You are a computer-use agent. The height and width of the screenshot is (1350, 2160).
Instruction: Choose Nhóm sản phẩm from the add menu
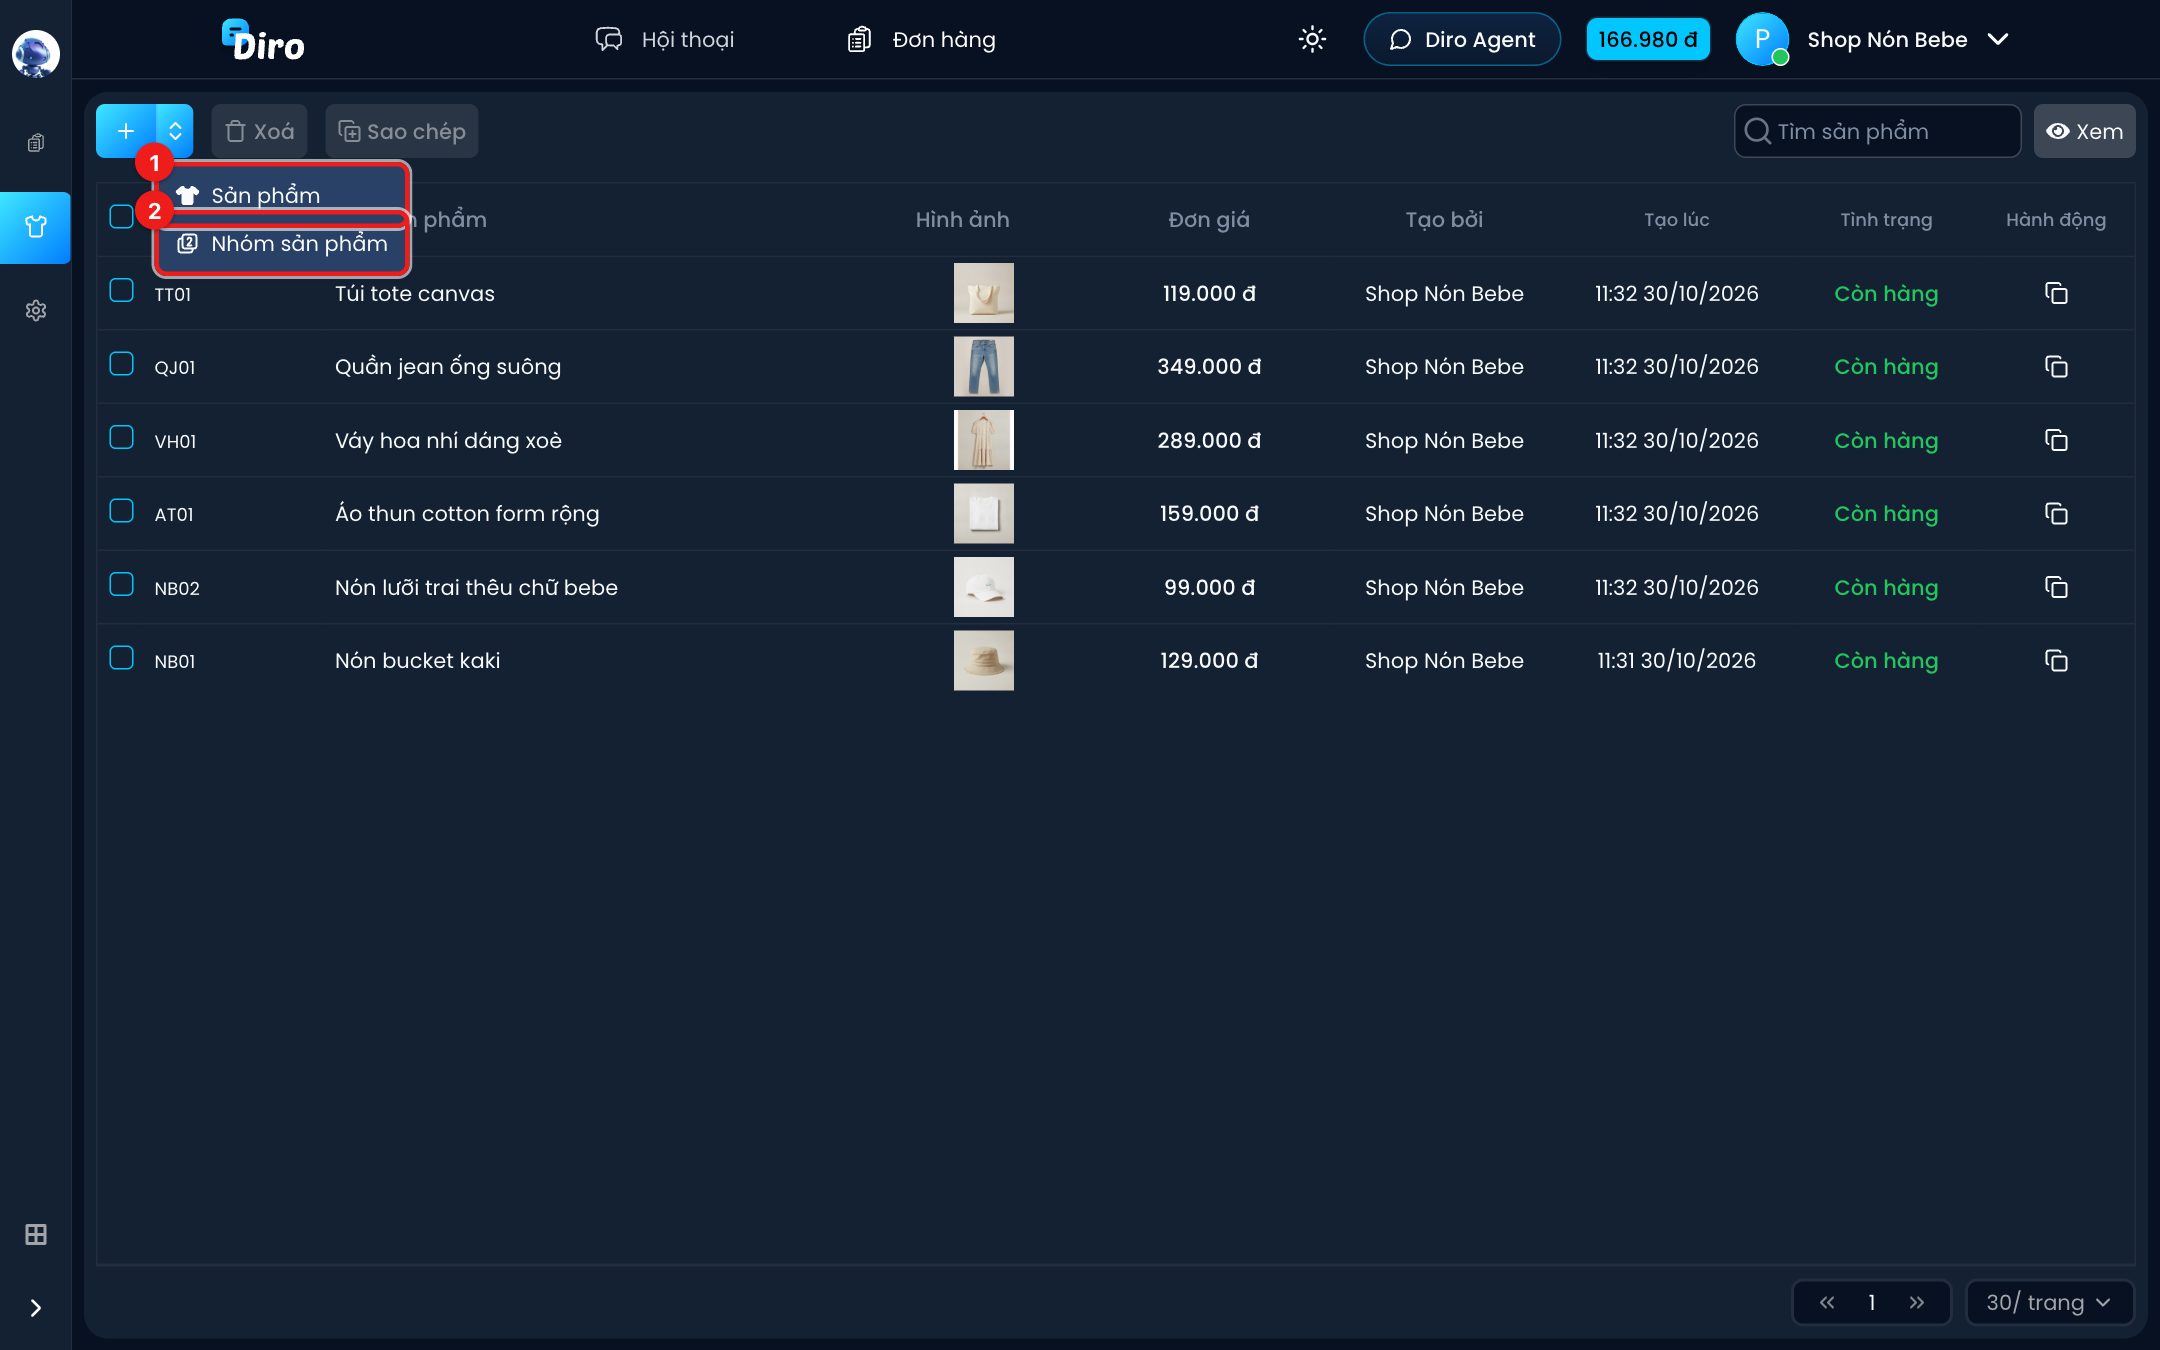[x=282, y=243]
